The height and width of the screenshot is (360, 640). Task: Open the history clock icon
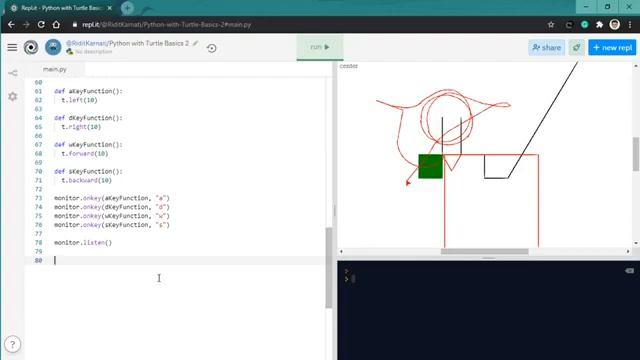[211, 48]
